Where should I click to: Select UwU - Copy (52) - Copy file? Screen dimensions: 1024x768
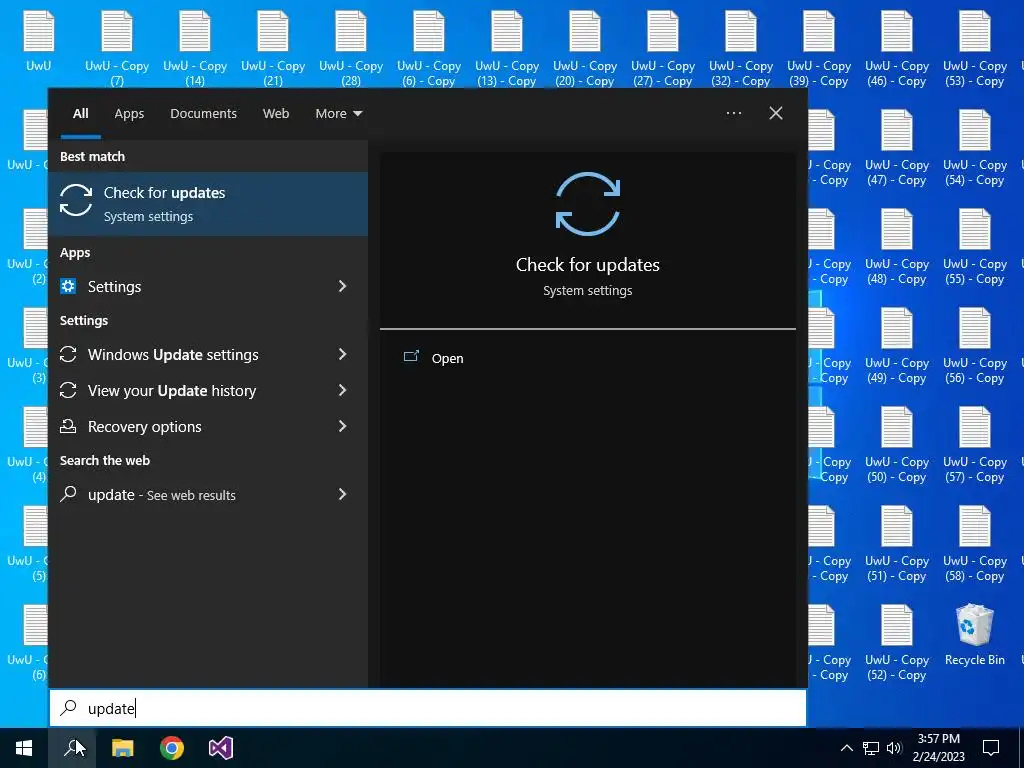point(897,641)
